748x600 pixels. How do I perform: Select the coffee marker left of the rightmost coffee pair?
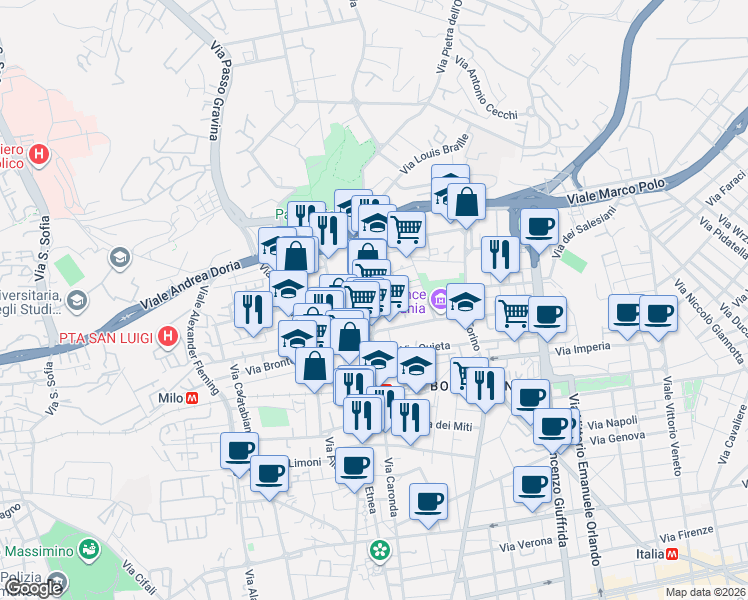pos(627,314)
